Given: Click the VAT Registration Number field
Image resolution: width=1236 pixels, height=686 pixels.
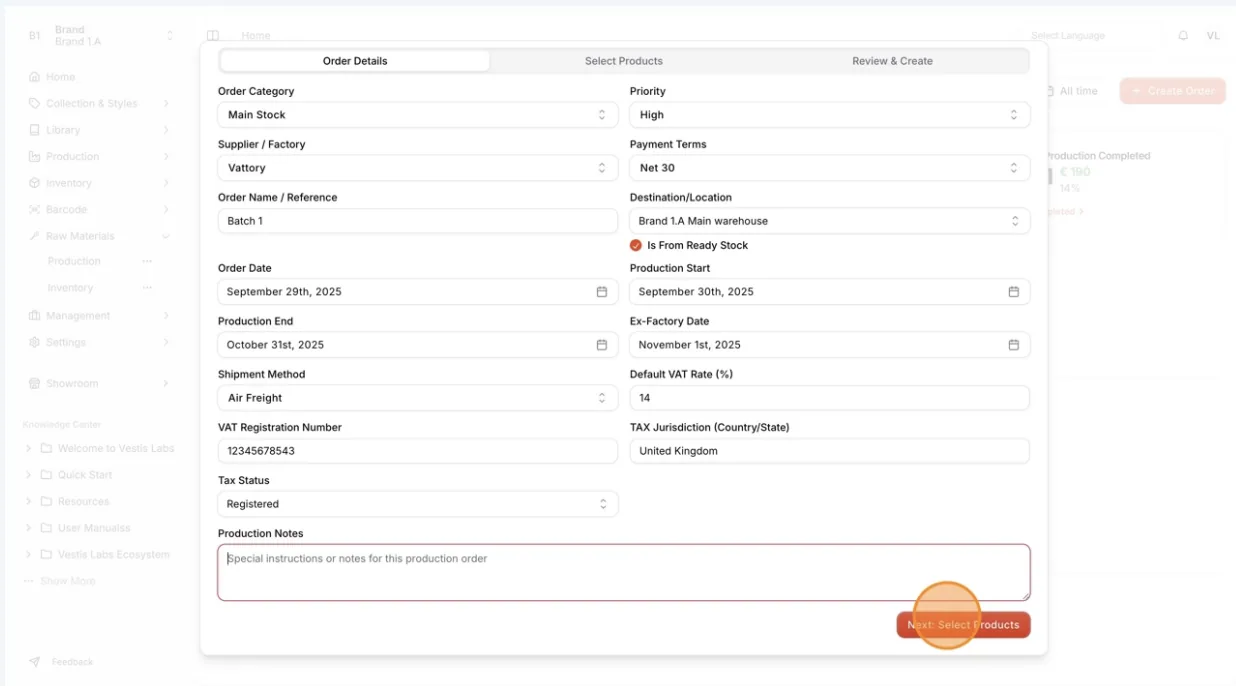Looking at the screenshot, I should click(418, 451).
